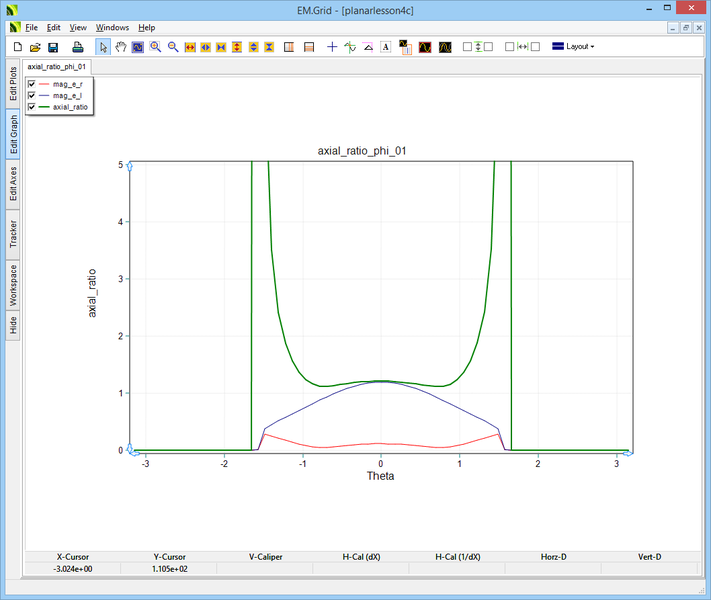The image size is (711, 600).
Task: Save the graph with the floppy disk icon
Action: (x=53, y=47)
